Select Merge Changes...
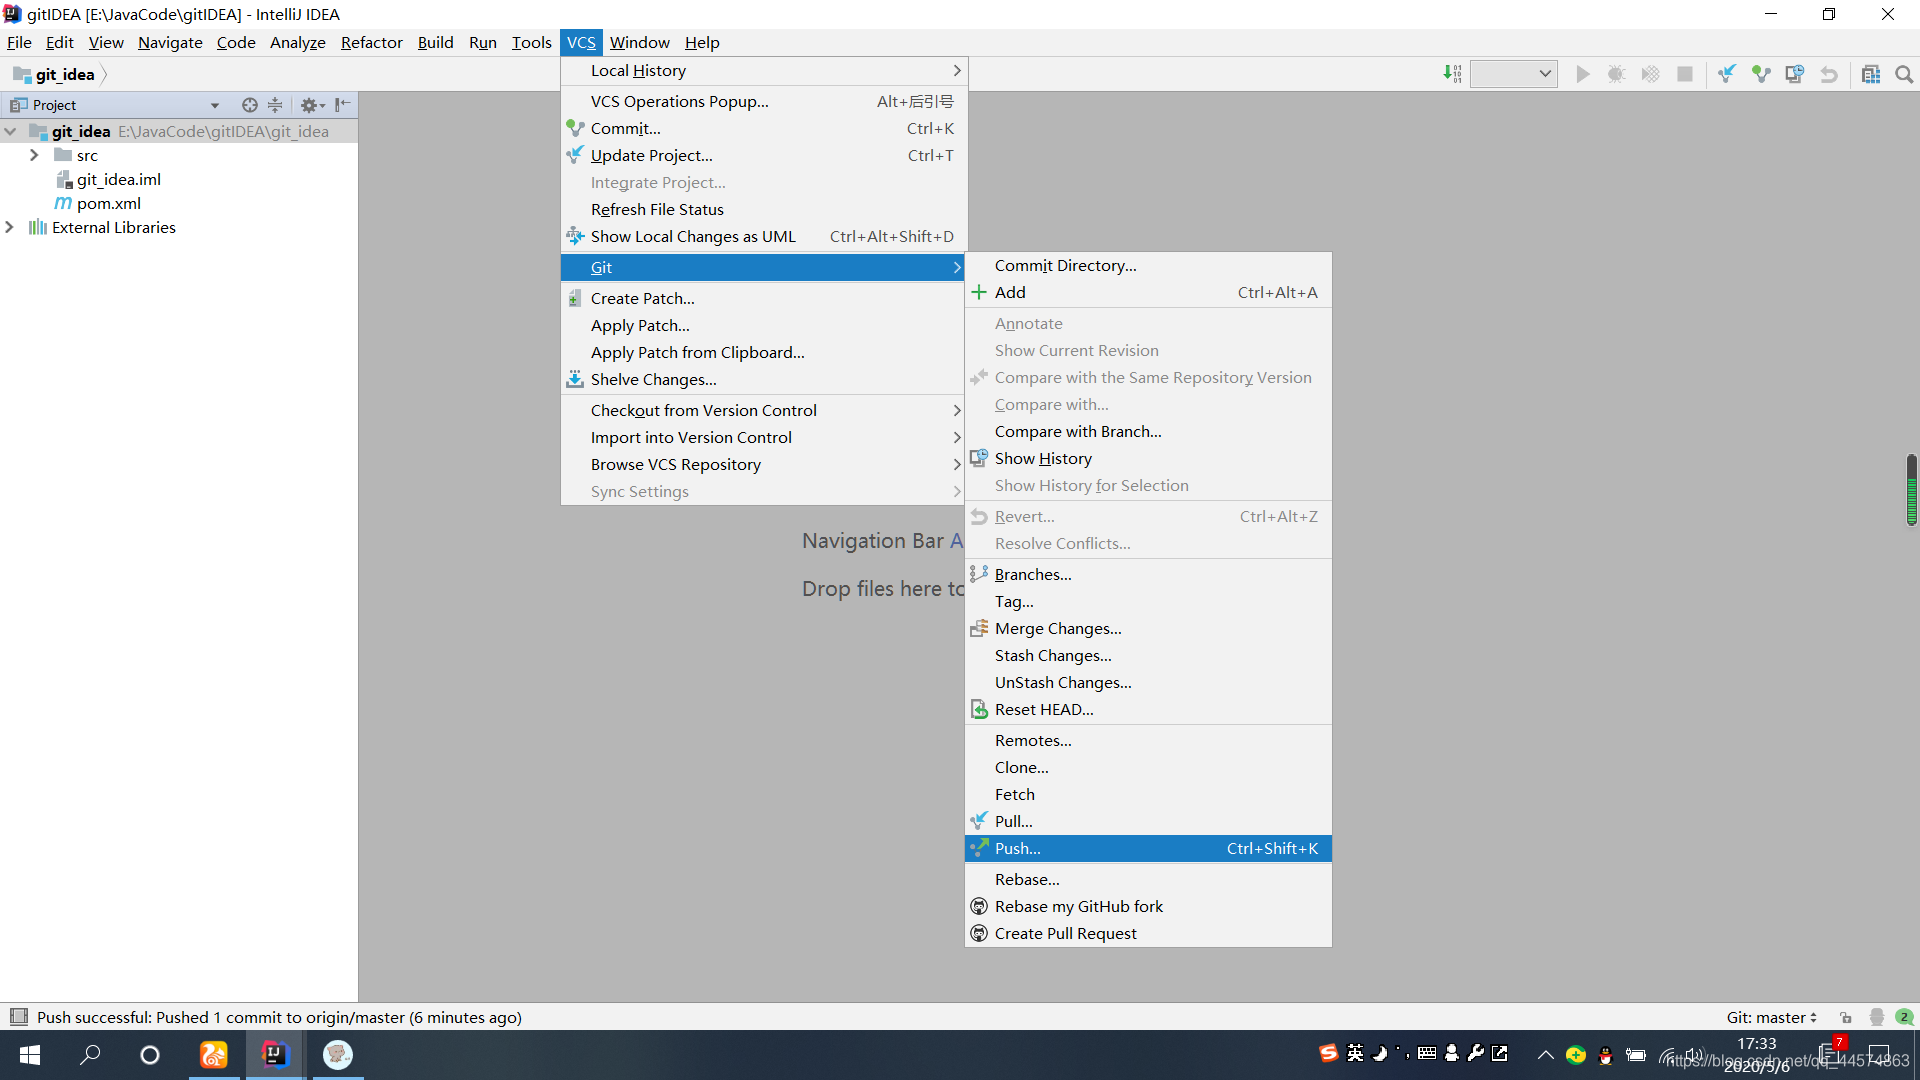Screen dimensions: 1920x1080 click(x=1148, y=628)
